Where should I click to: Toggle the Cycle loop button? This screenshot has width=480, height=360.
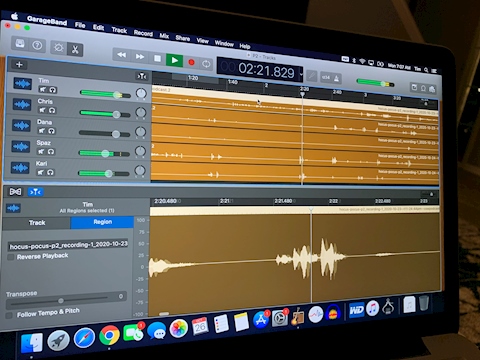[206, 64]
